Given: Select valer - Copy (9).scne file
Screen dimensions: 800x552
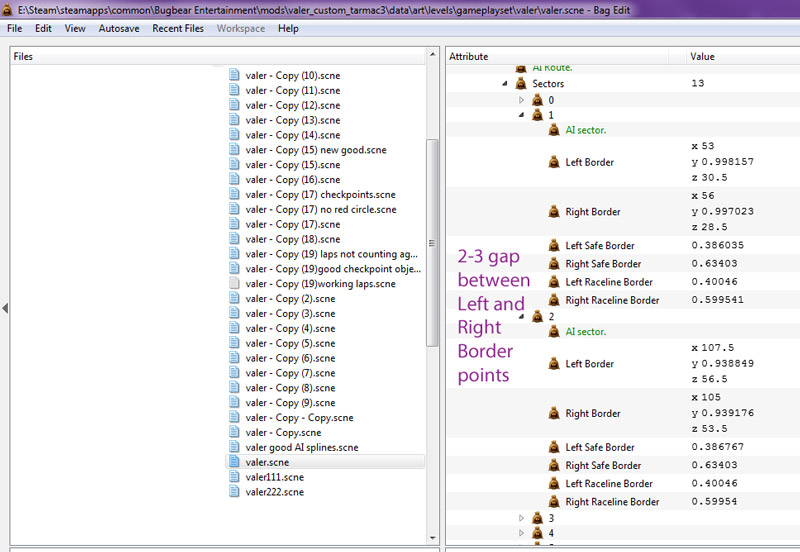Looking at the screenshot, I should click(x=290, y=403).
